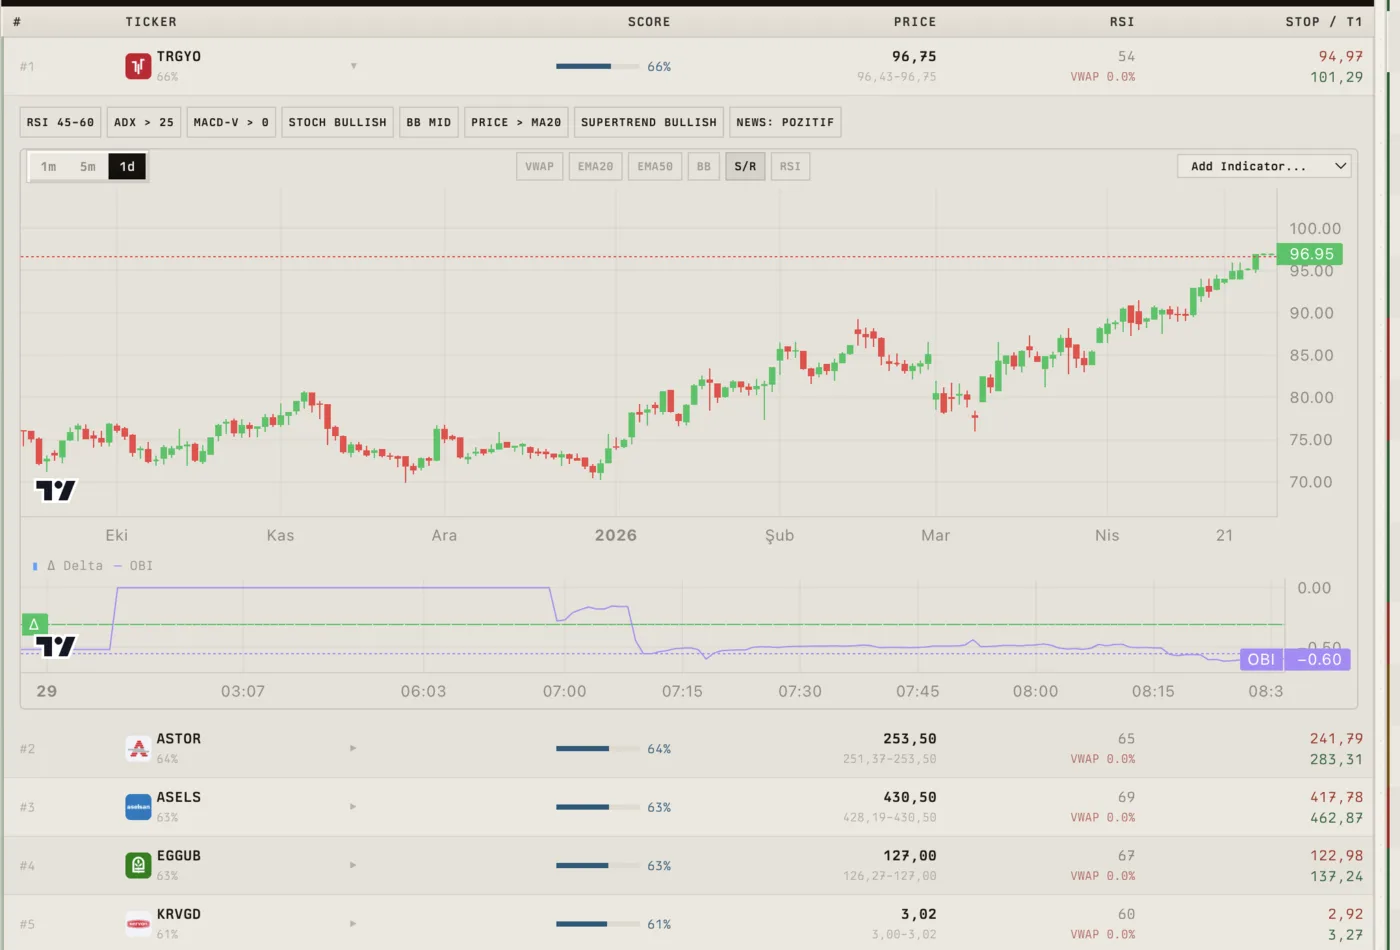Image resolution: width=1400 pixels, height=950 pixels.
Task: Switch chart to 5m timeframe
Action: click(x=88, y=167)
